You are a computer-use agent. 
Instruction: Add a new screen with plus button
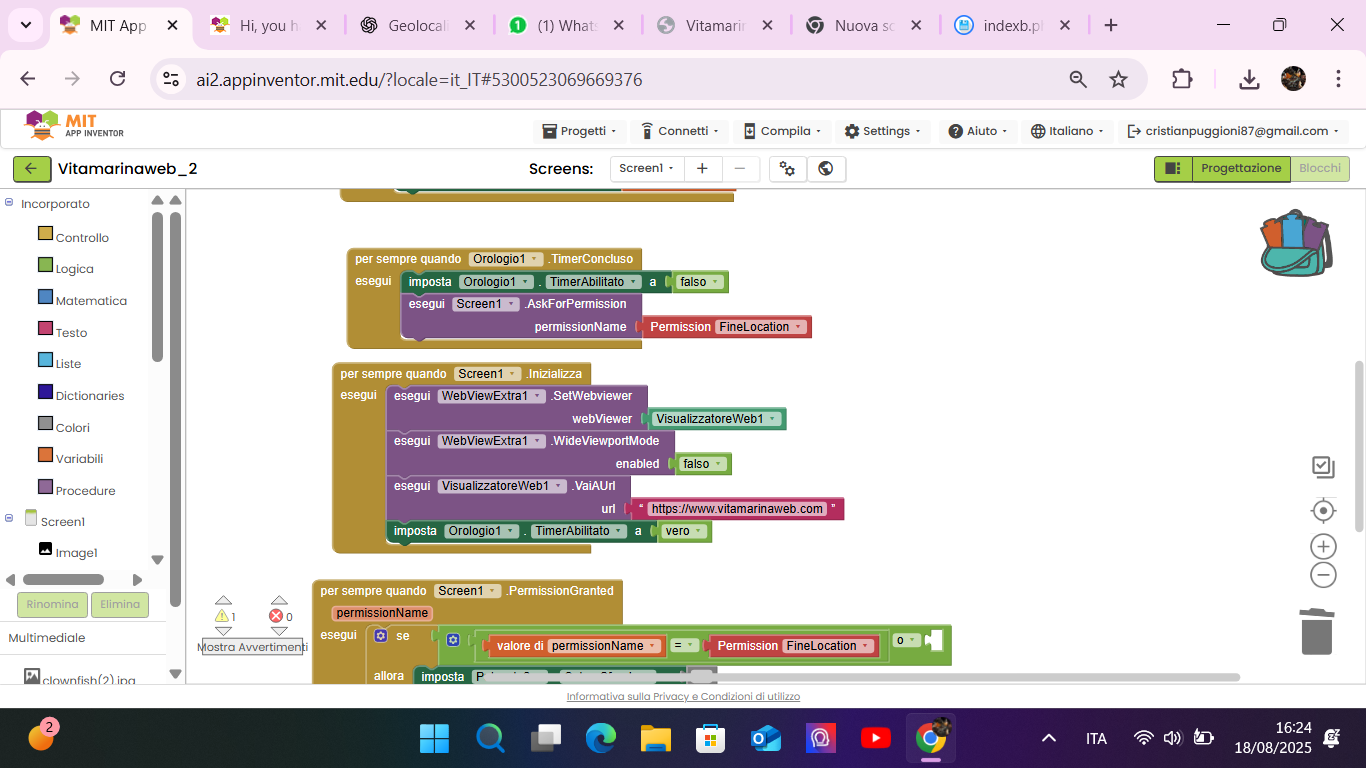[702, 169]
